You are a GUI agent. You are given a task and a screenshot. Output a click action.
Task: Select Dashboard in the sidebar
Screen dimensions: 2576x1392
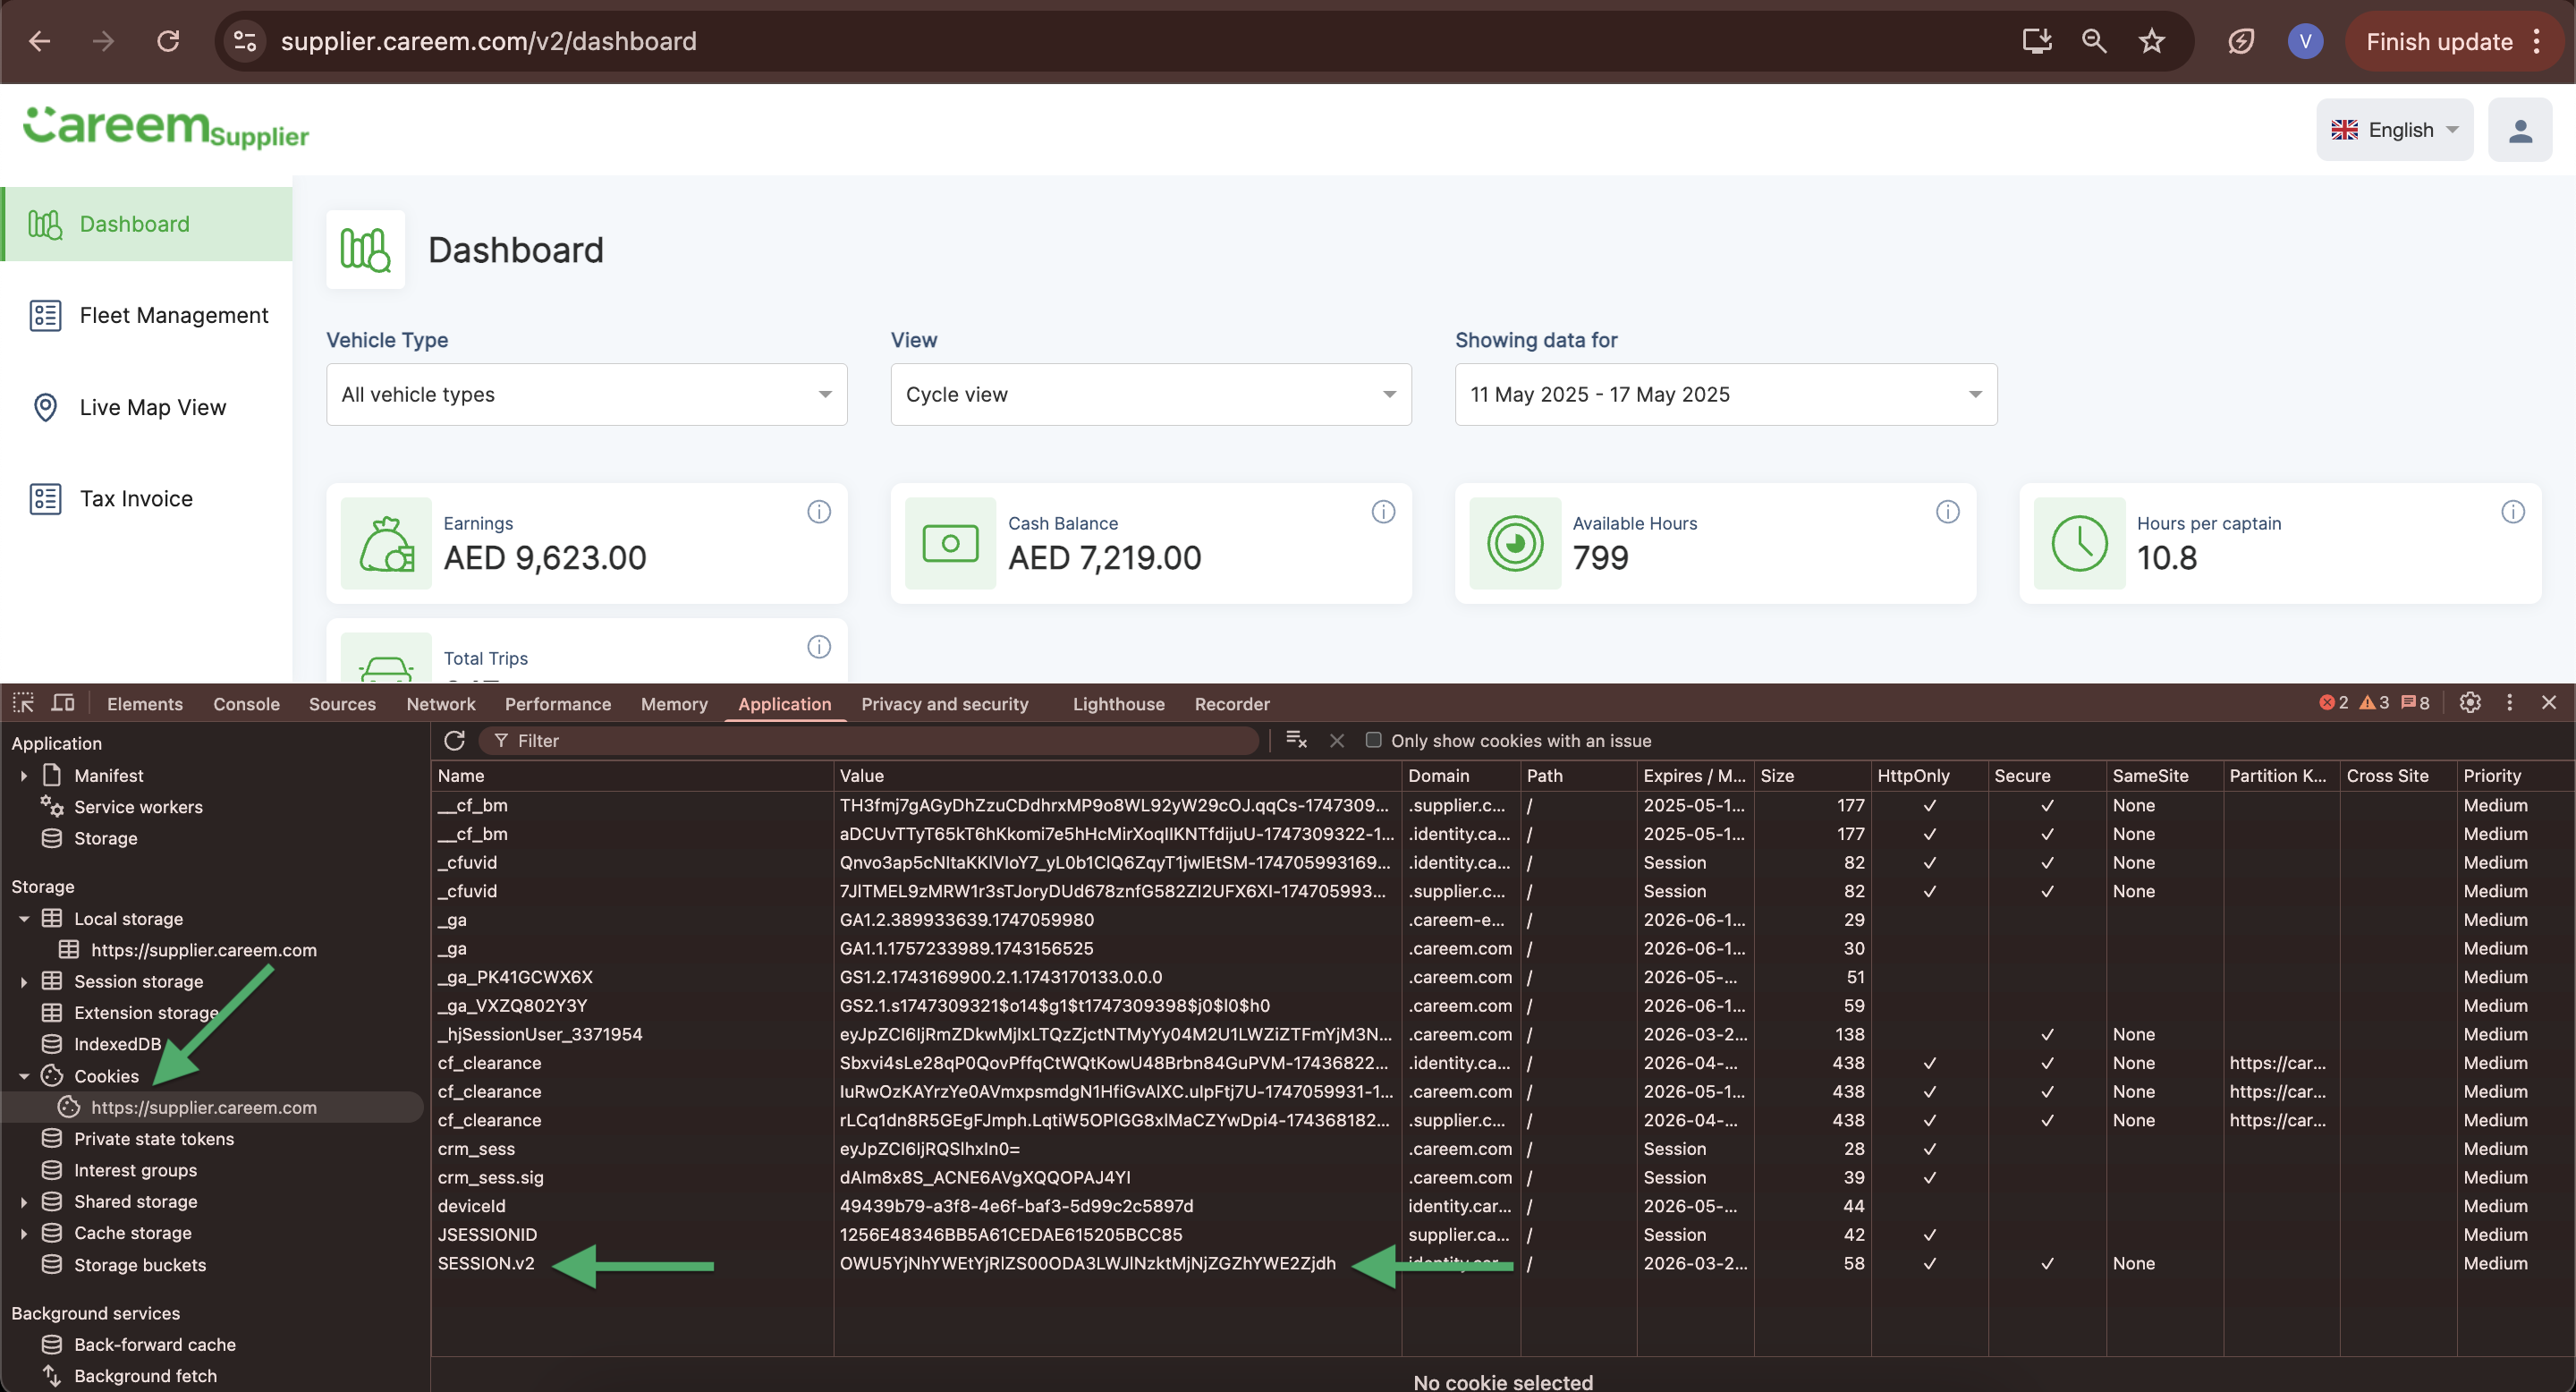[x=147, y=224]
